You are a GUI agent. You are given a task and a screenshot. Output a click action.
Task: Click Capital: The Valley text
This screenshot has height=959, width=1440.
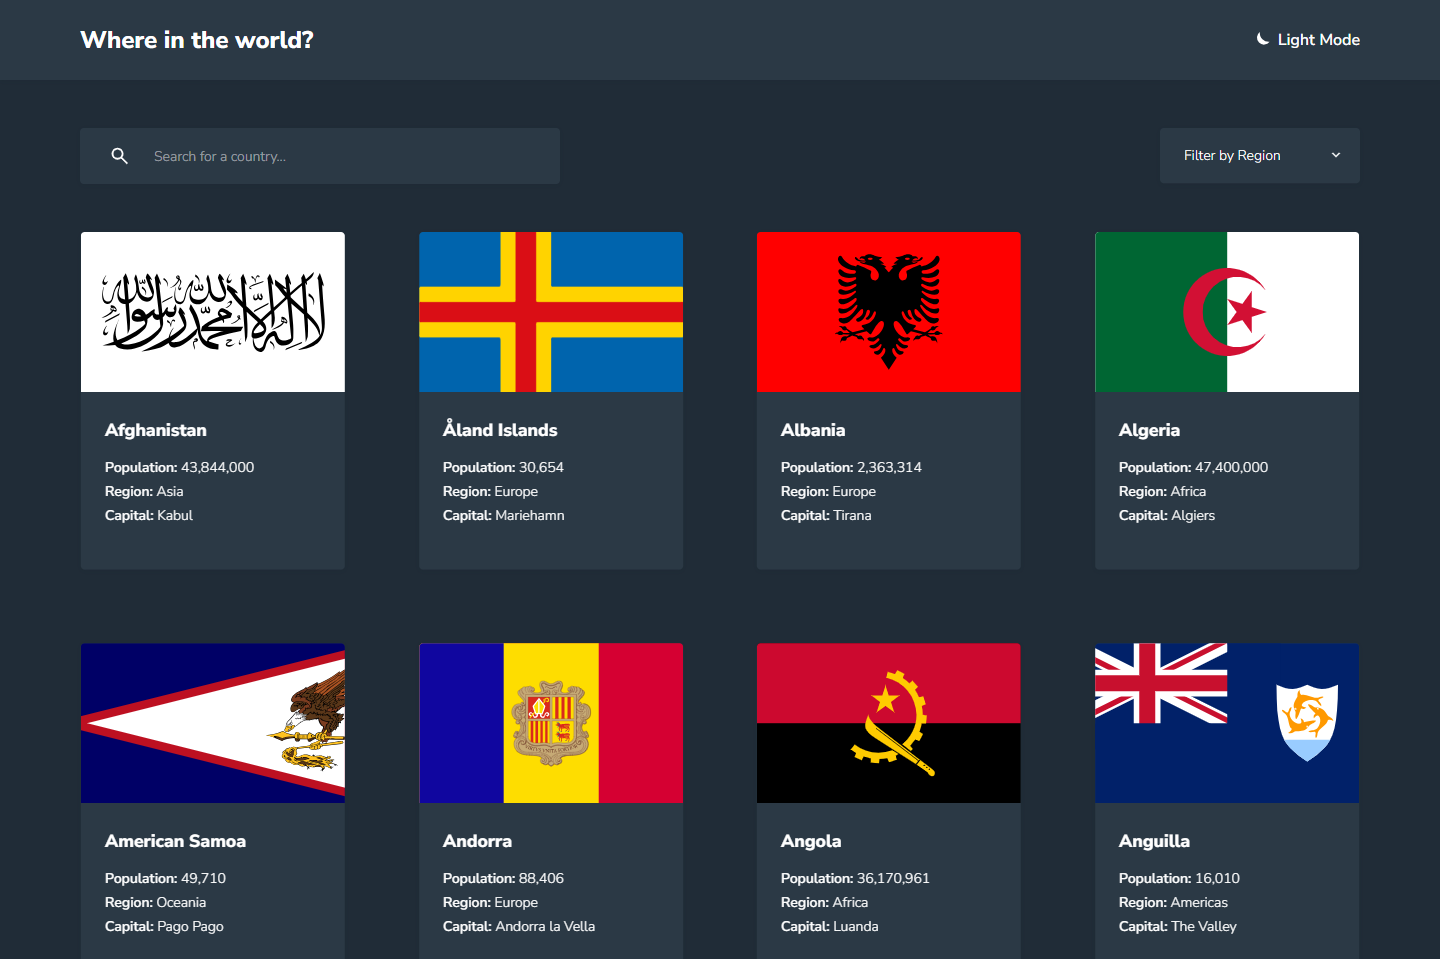tap(1178, 926)
